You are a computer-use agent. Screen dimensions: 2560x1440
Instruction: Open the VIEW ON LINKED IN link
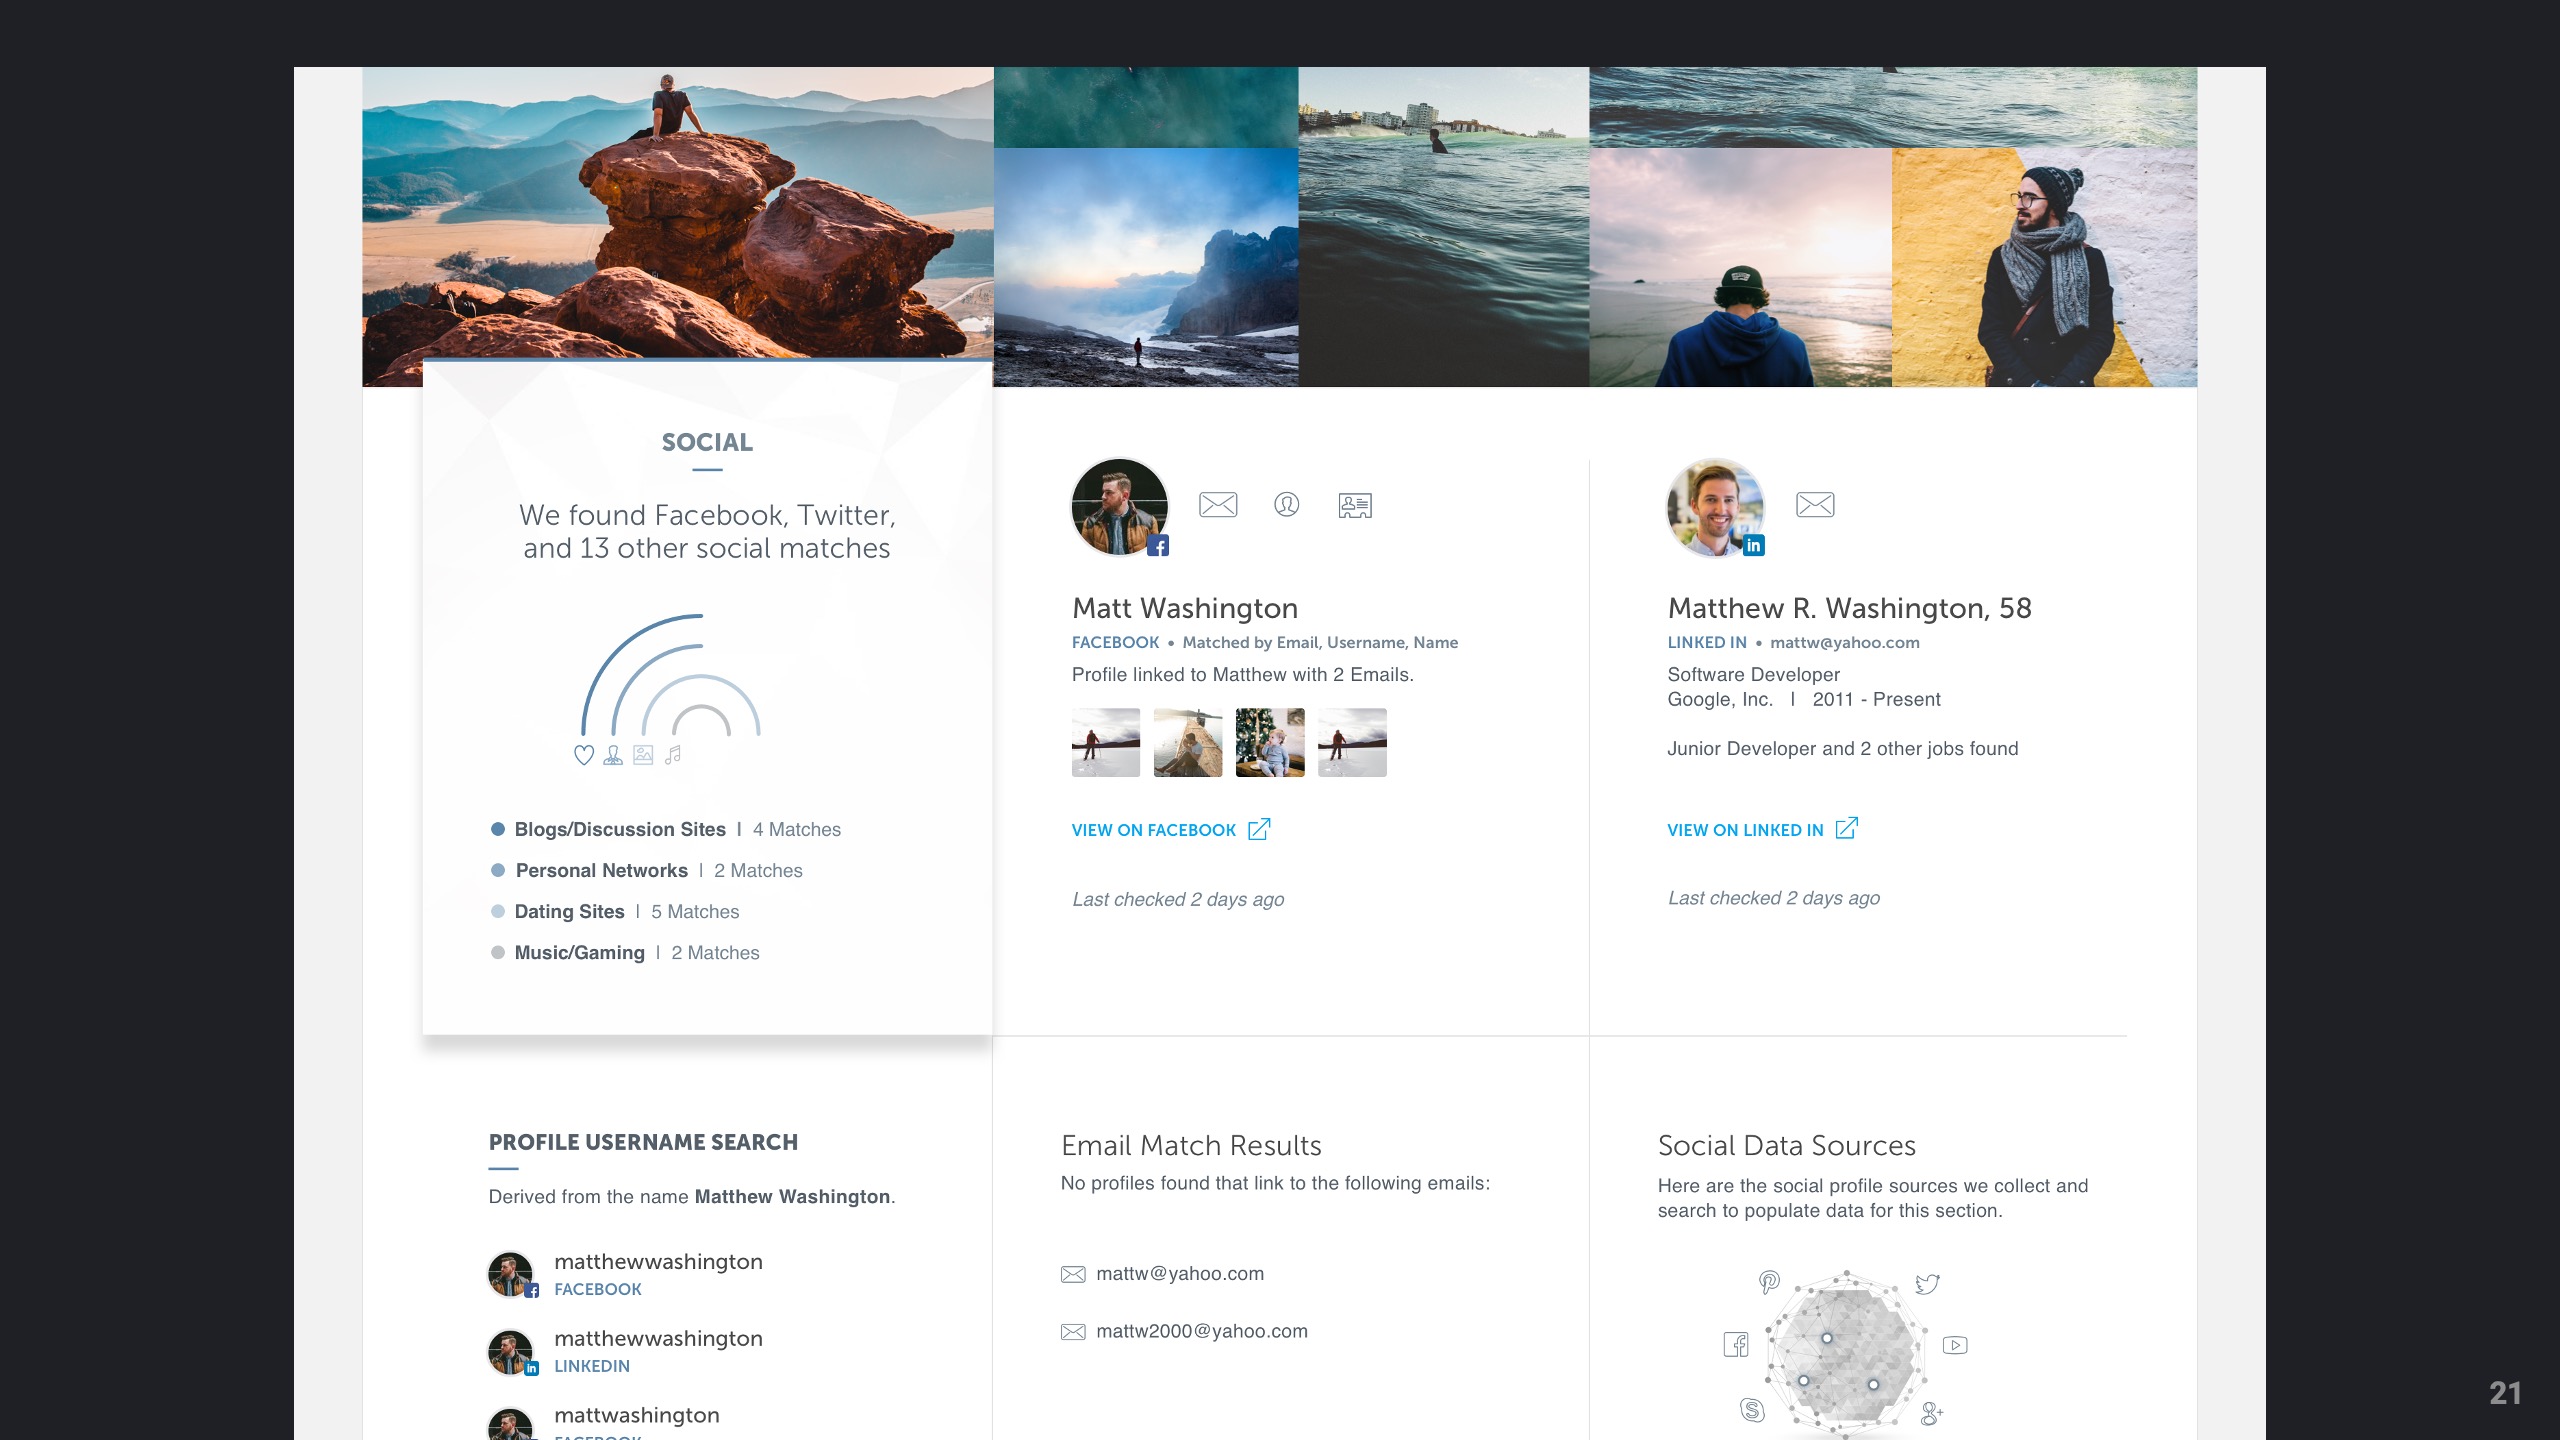[1762, 830]
